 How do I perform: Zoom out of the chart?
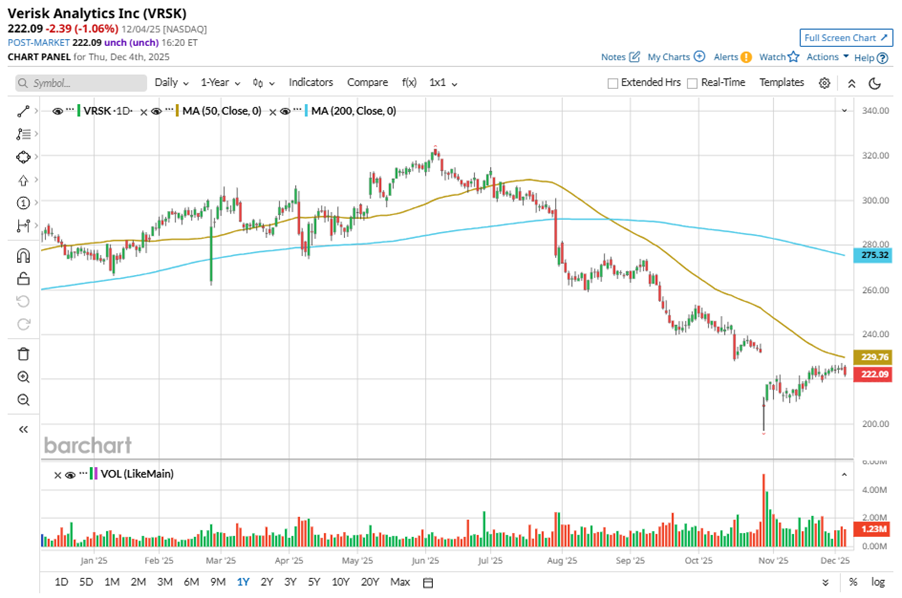pyautogui.click(x=23, y=400)
